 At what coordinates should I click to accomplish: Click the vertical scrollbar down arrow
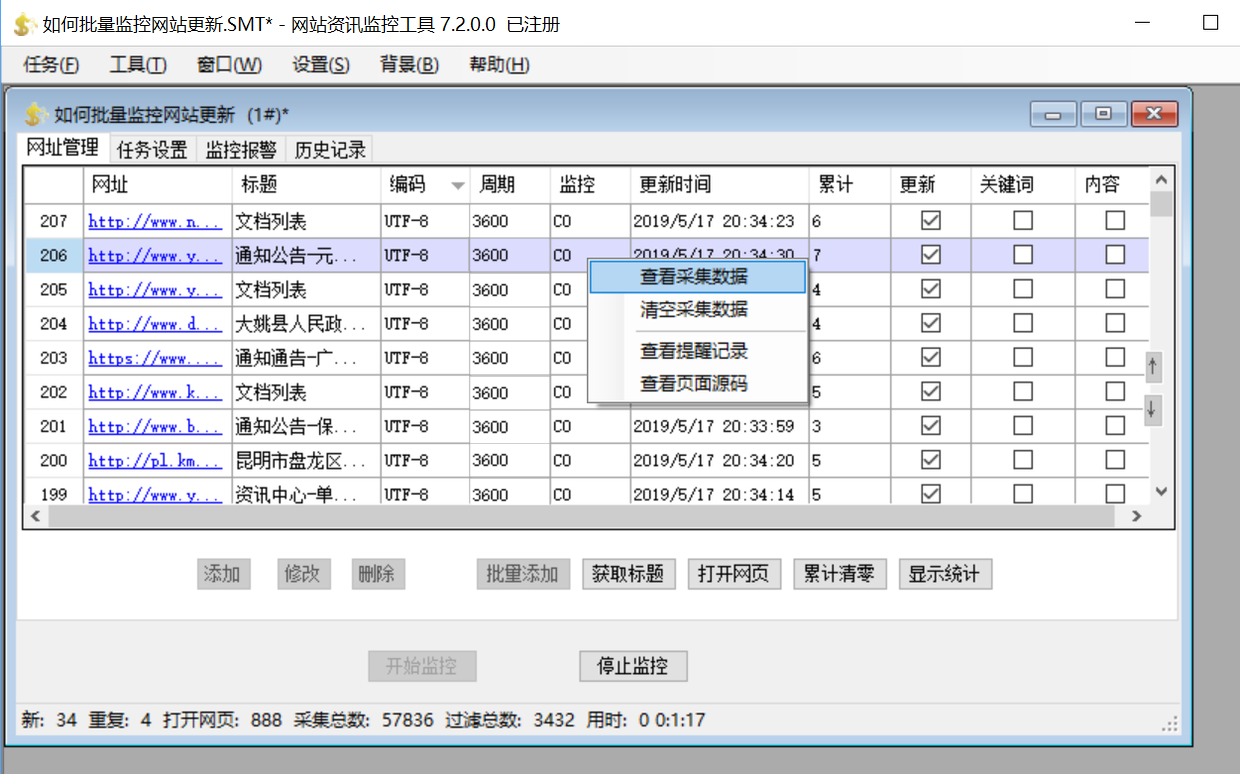tap(1161, 492)
